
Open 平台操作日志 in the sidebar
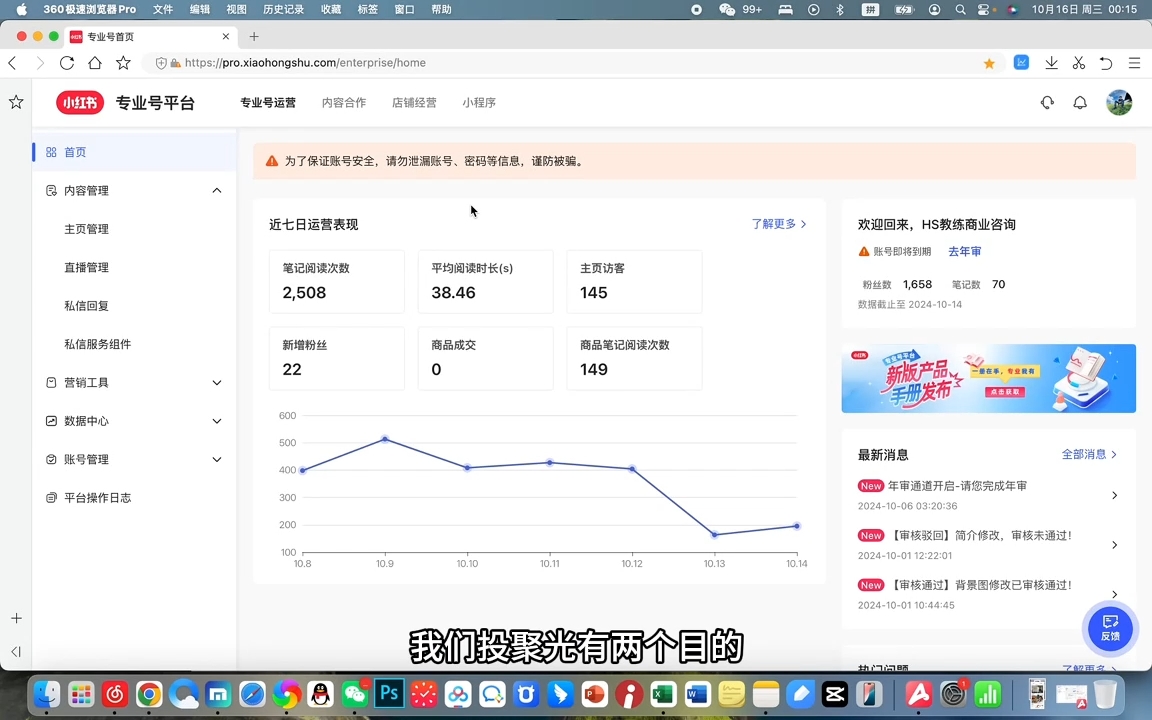(97, 497)
